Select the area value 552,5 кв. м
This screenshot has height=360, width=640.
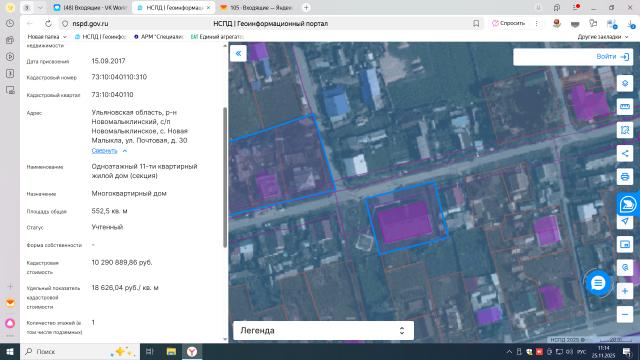click(109, 211)
